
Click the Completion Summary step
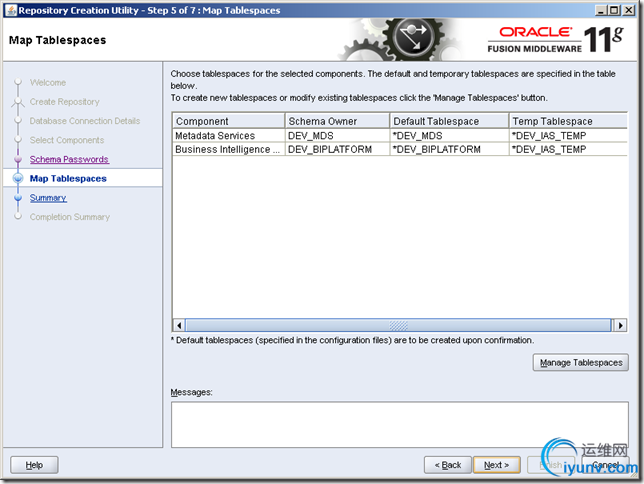coord(70,217)
